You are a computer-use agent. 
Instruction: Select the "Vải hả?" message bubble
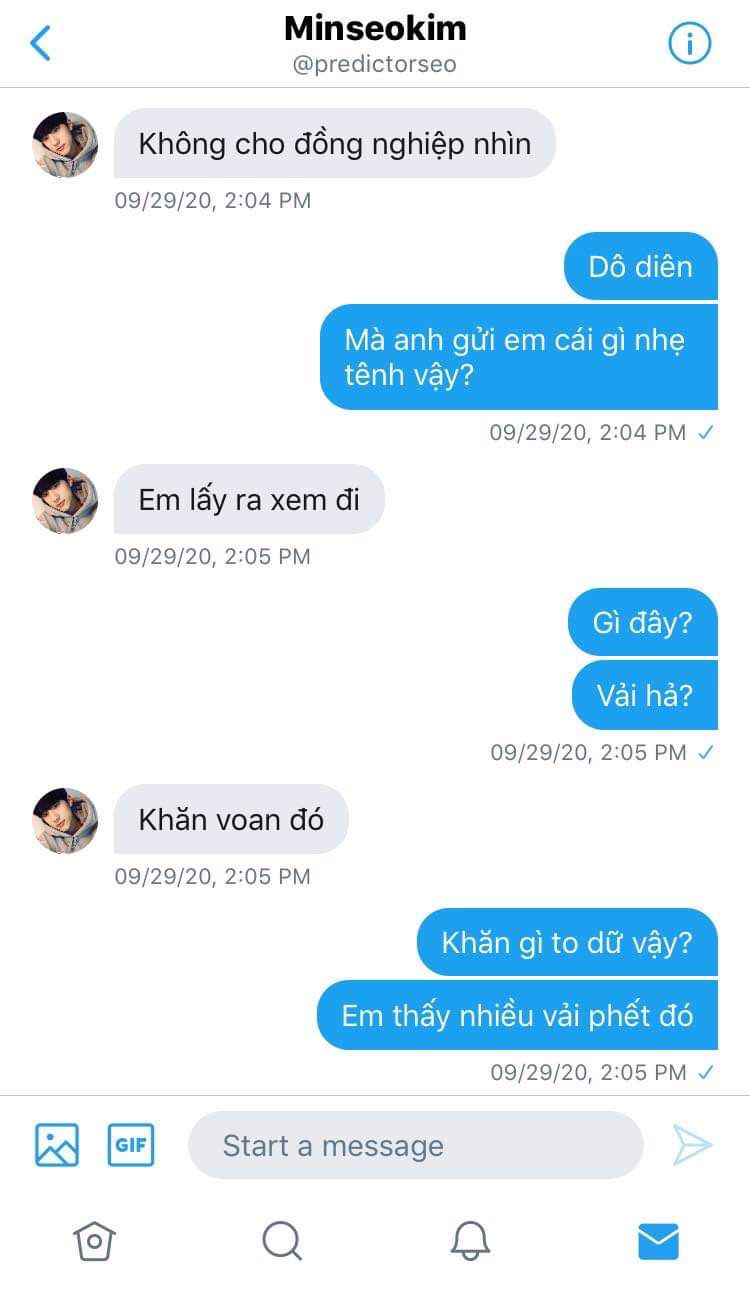[x=645, y=695]
